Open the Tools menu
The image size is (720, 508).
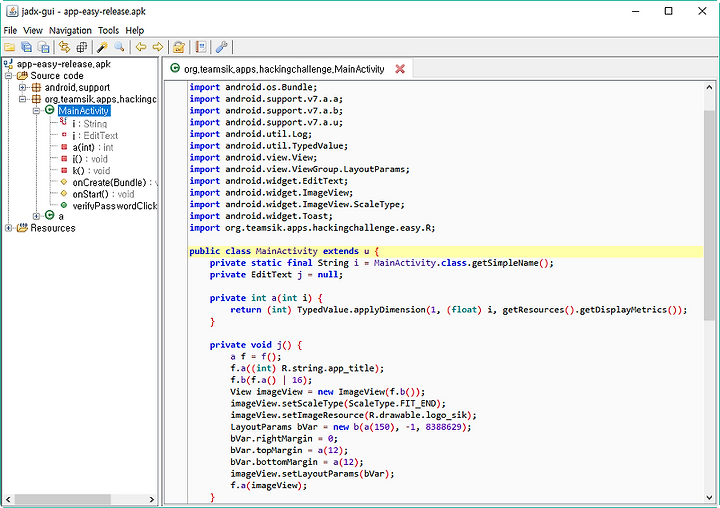click(108, 30)
